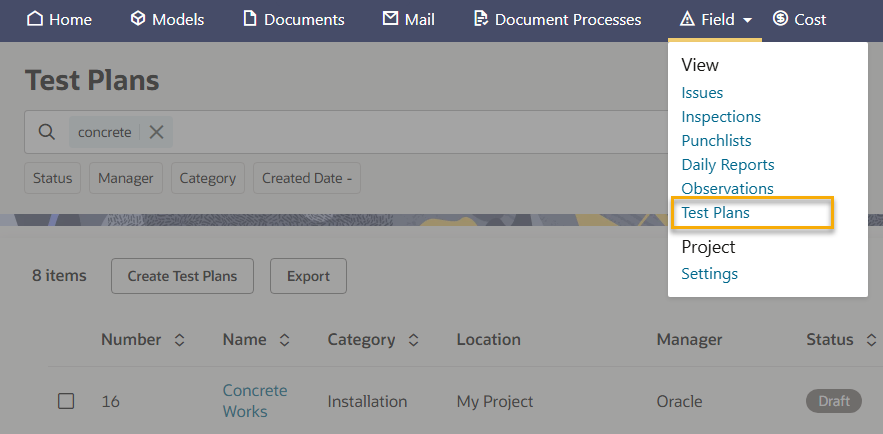Select checkbox for test plan 16

point(66,401)
